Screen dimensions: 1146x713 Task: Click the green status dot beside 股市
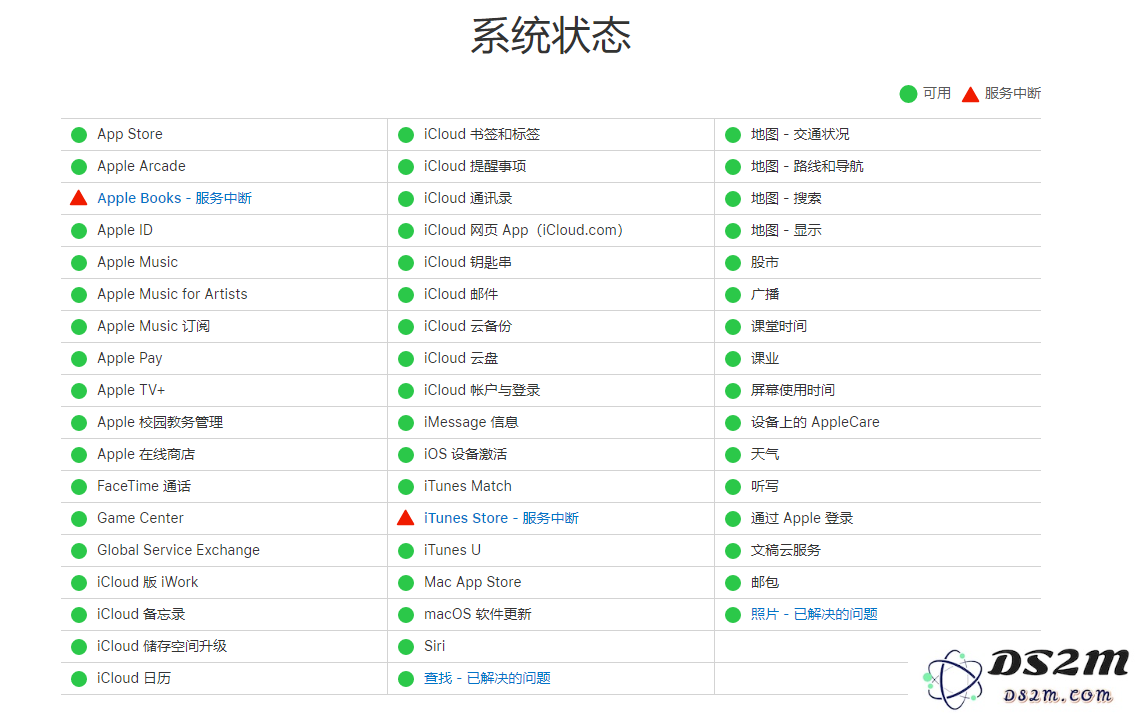[733, 263]
